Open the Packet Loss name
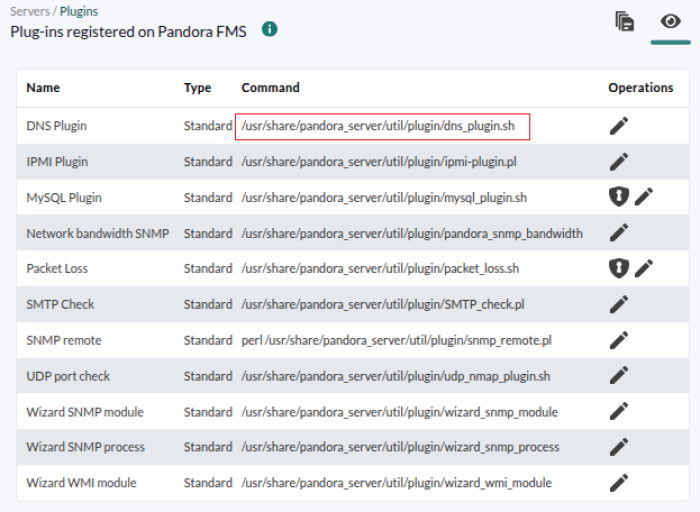This screenshot has height=512, width=700. pos(57,268)
